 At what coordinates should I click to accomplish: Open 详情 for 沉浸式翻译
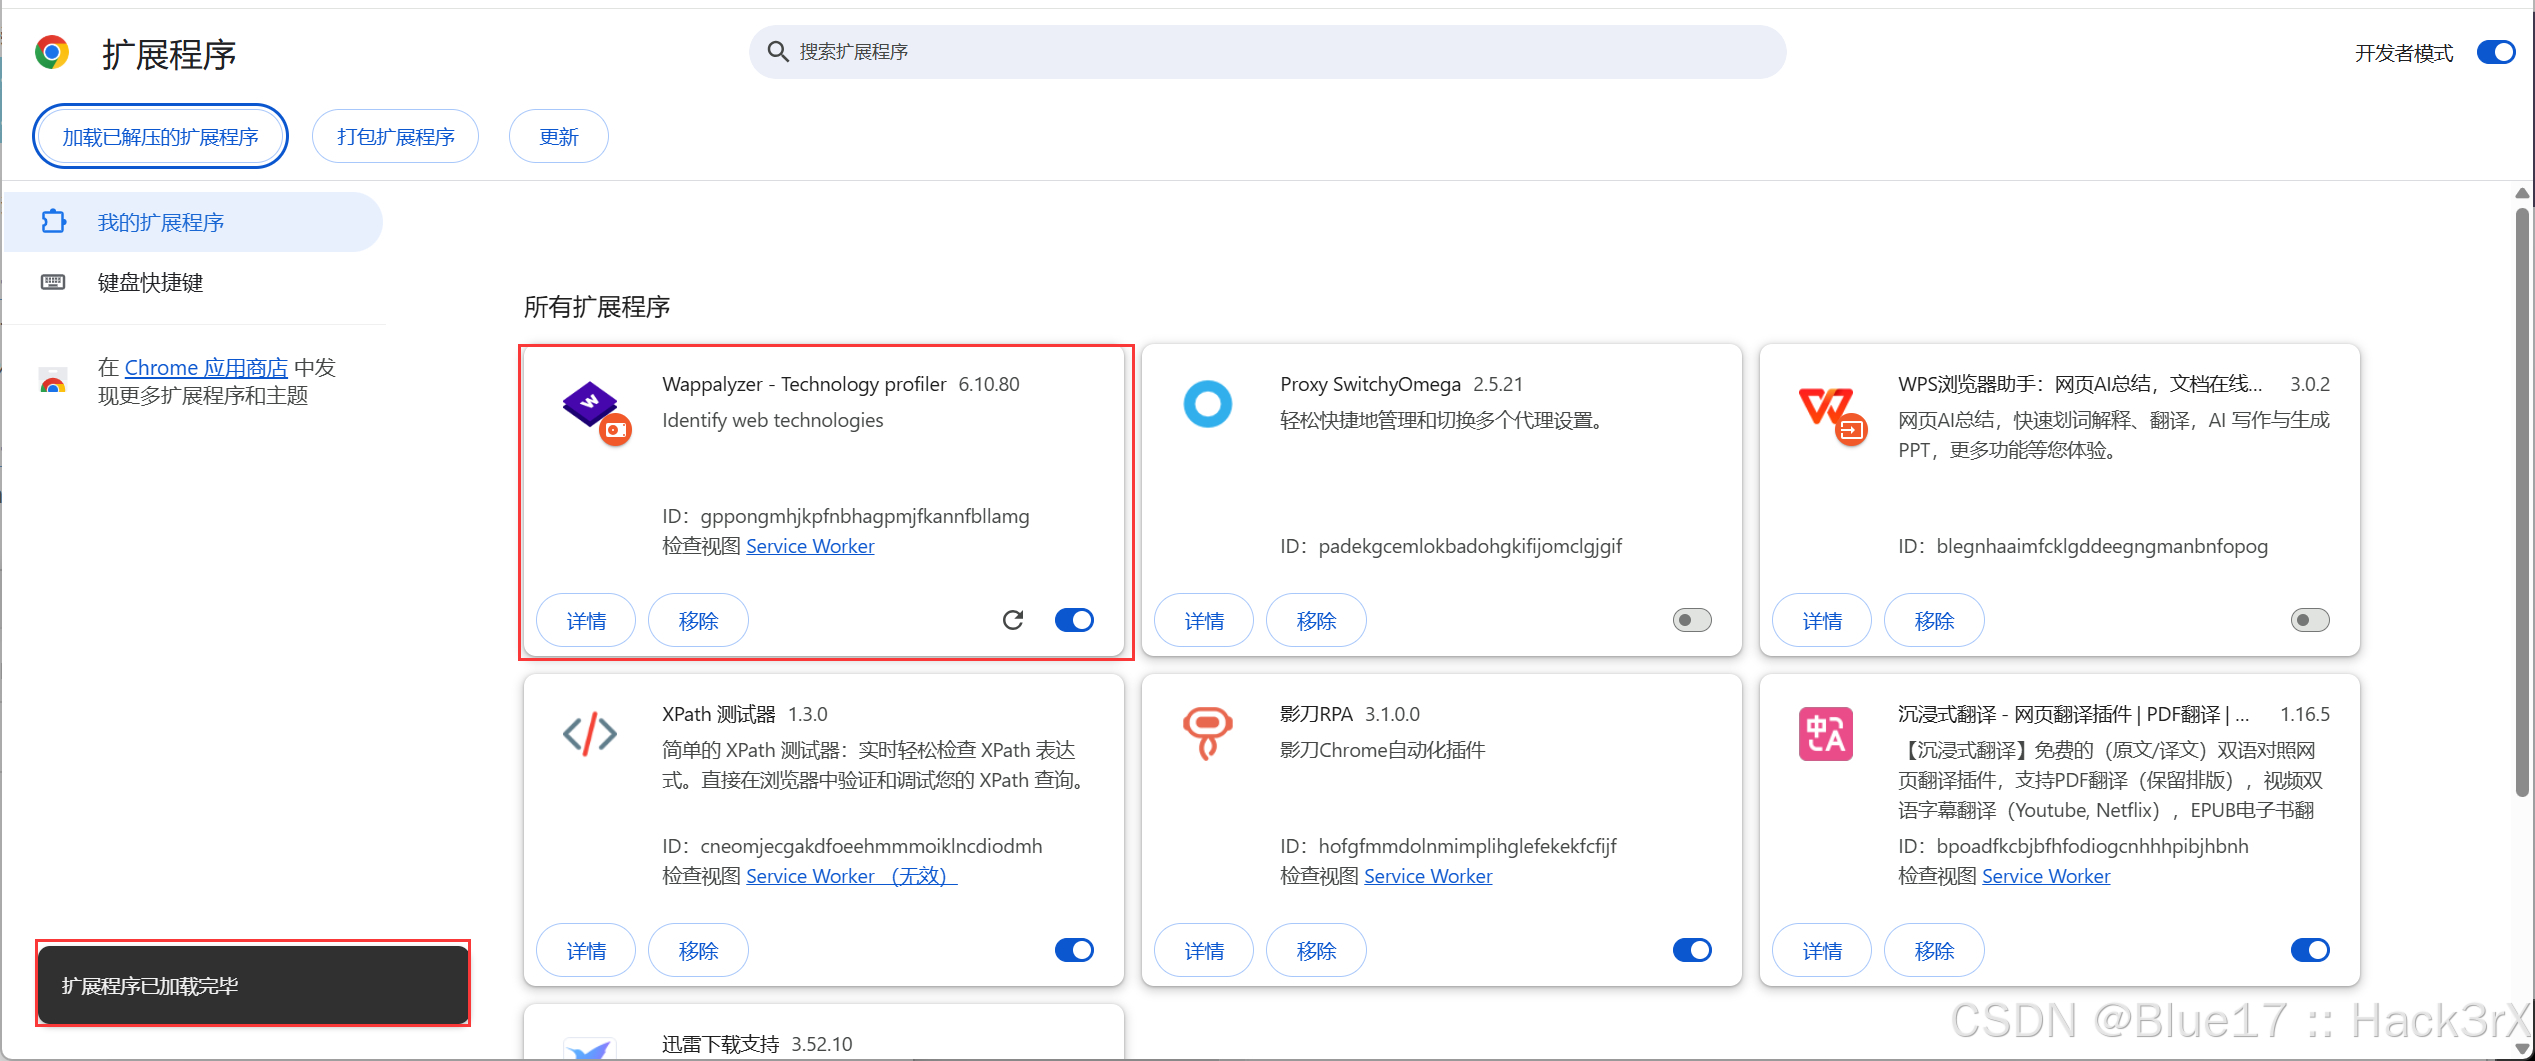click(1822, 950)
